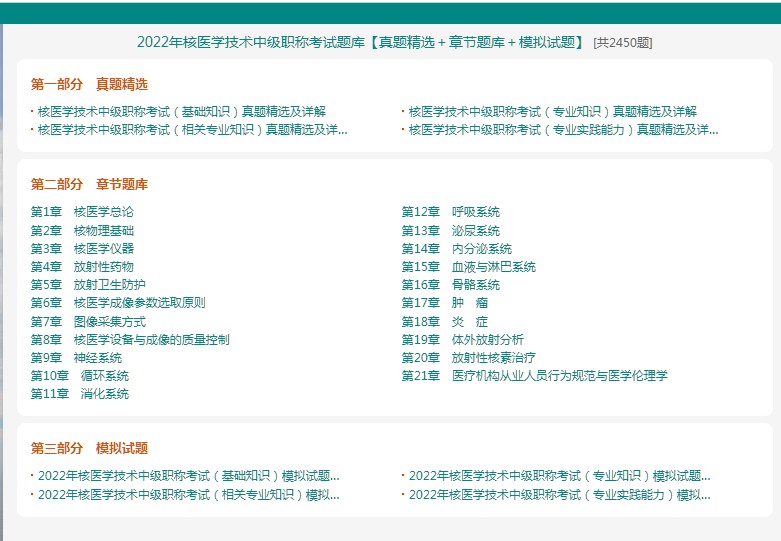
Task: Open 专业实践能力 真题精选 link
Action: (563, 130)
